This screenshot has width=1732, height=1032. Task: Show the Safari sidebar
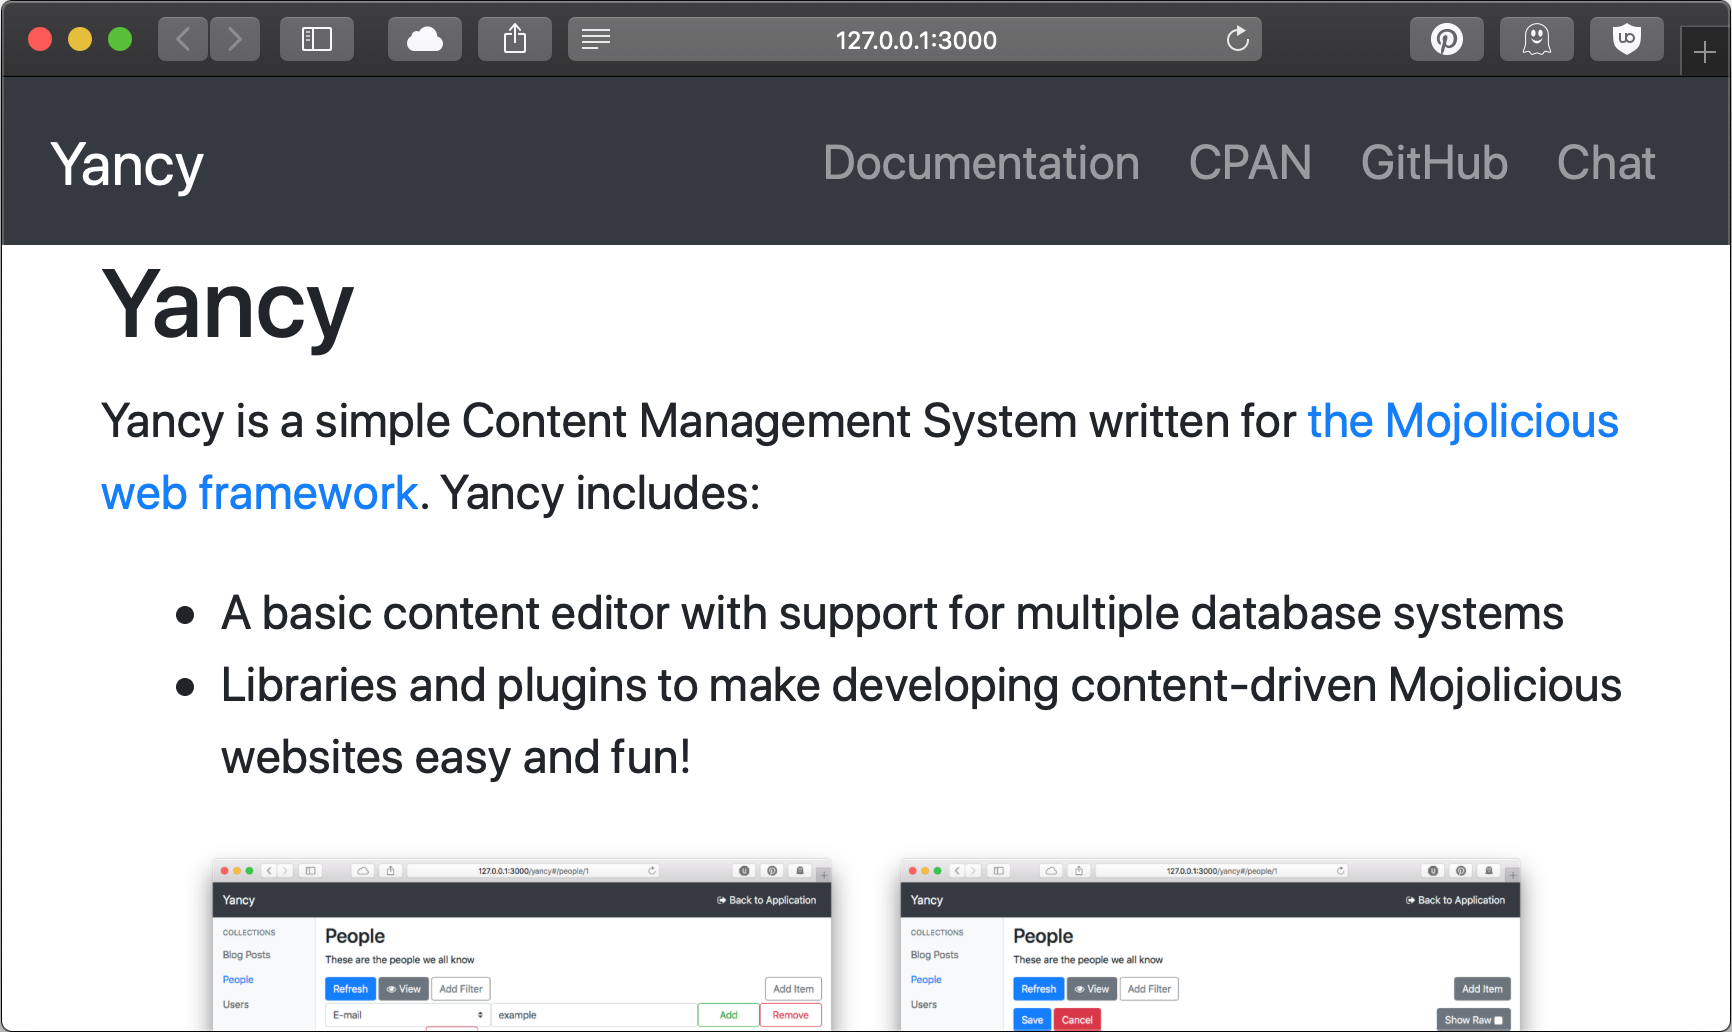click(317, 40)
